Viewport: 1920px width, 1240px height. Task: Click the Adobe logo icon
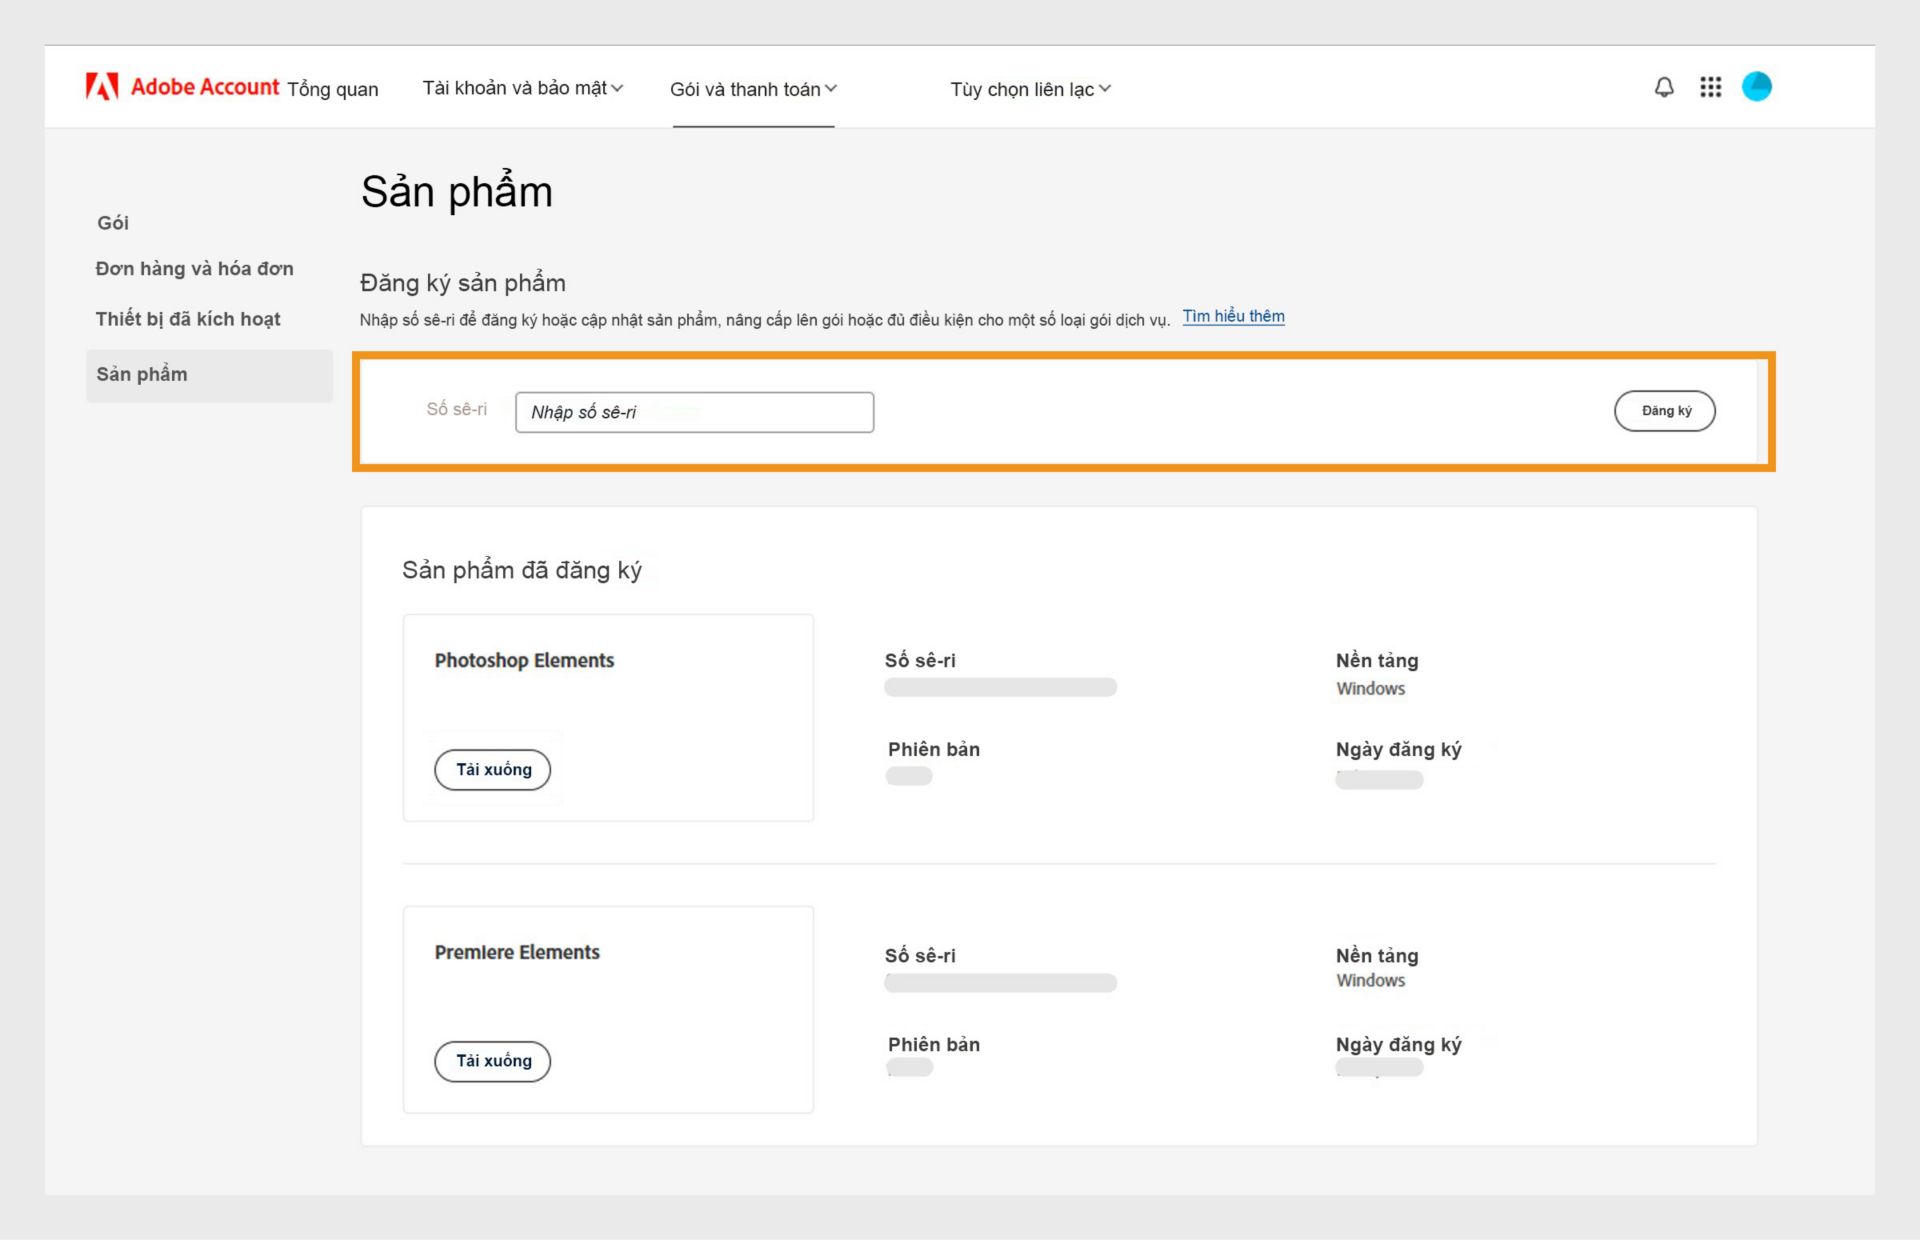(x=102, y=87)
